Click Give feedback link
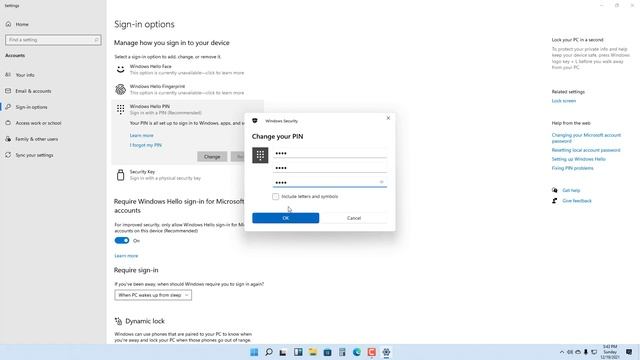The image size is (640, 360). [x=577, y=201]
